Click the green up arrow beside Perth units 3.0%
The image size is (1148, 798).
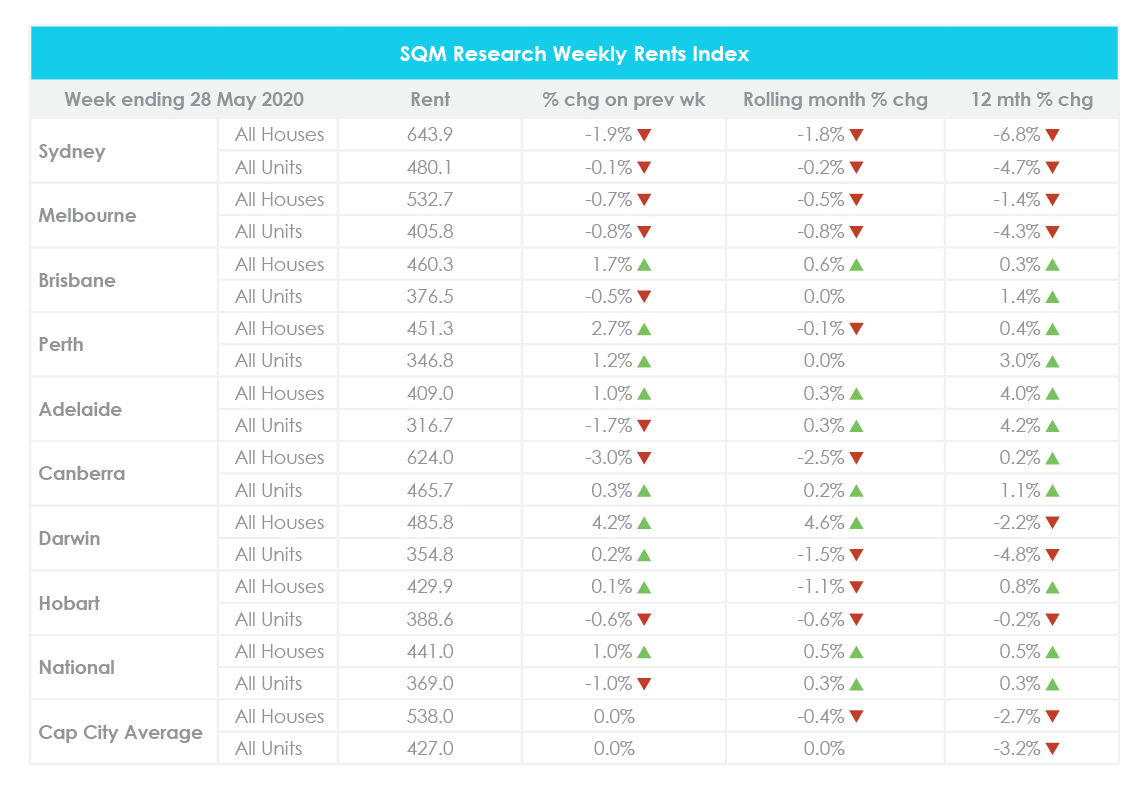[1053, 361]
